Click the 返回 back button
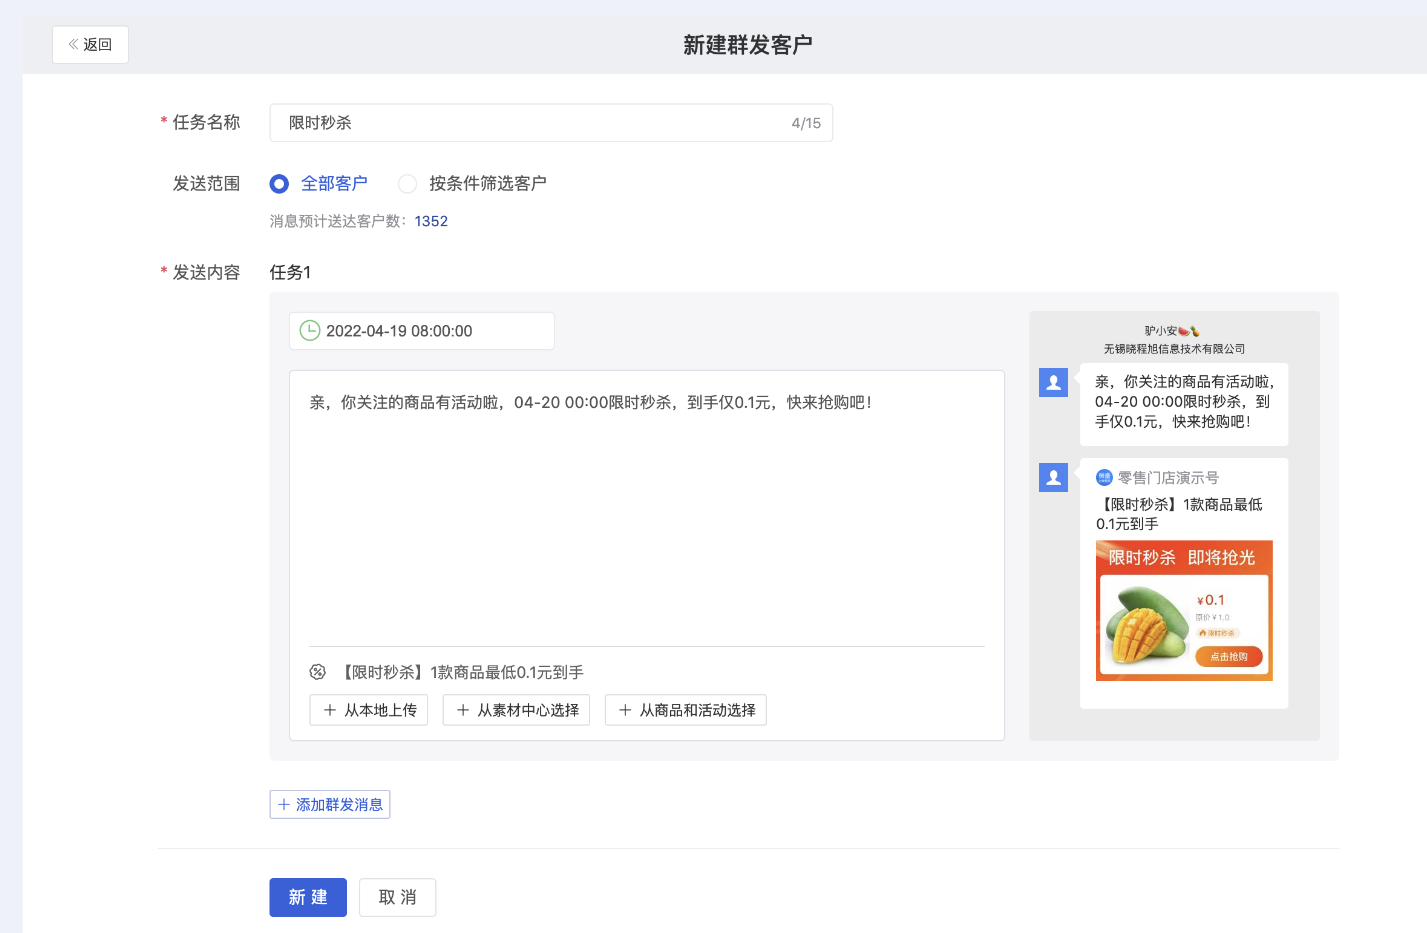This screenshot has height=933, width=1427. (90, 45)
